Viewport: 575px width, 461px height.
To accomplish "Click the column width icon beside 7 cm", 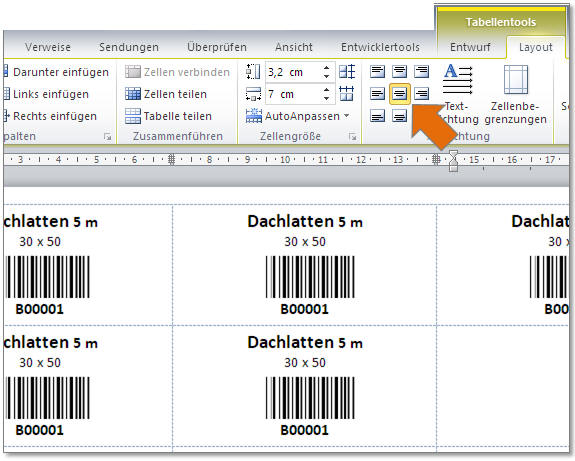I will pyautogui.click(x=253, y=94).
